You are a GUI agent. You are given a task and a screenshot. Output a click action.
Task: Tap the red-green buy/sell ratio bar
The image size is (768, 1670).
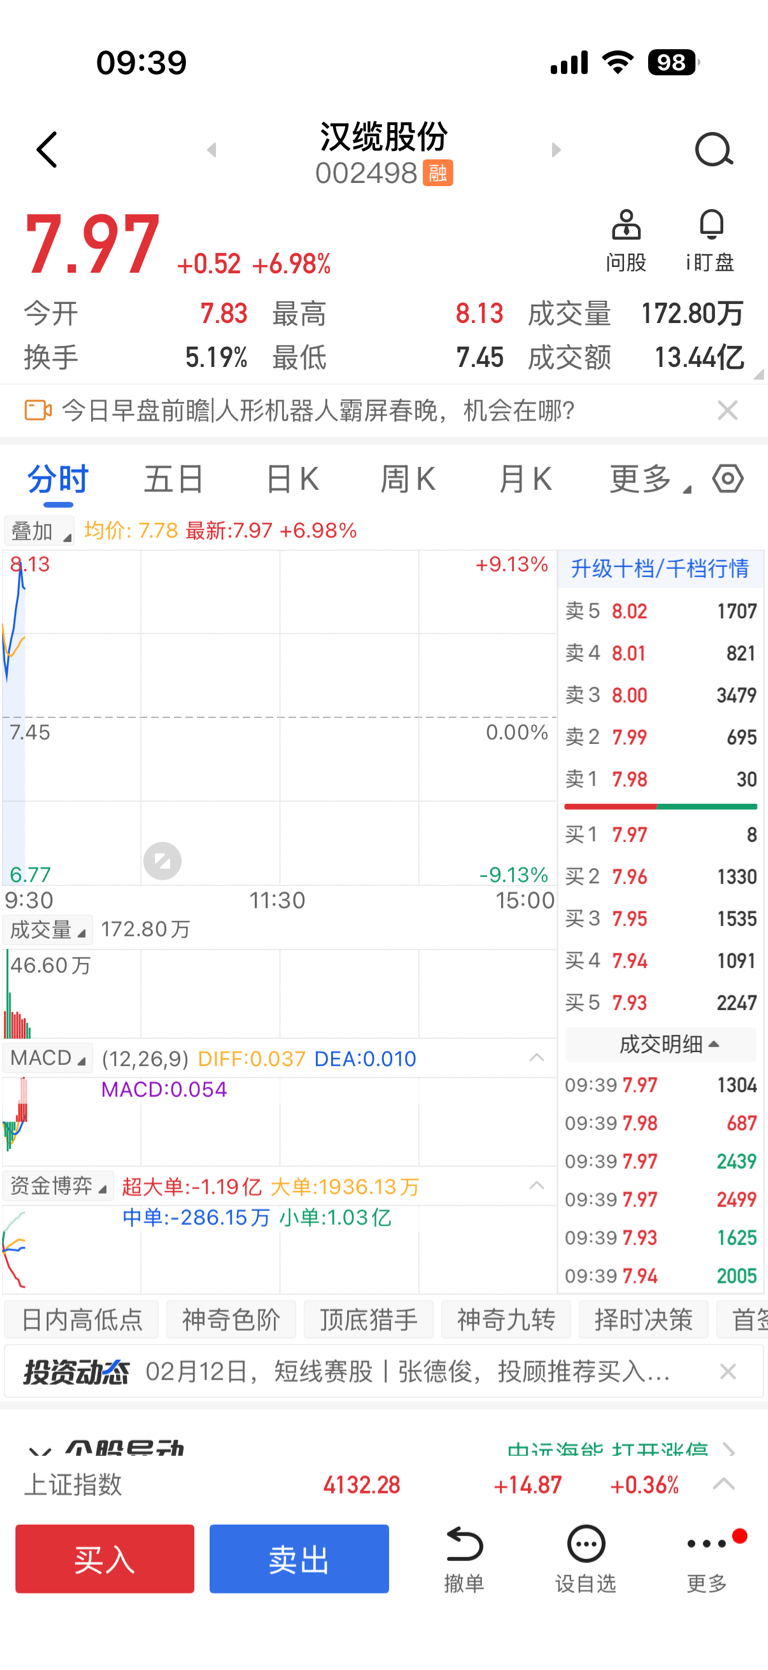click(661, 806)
